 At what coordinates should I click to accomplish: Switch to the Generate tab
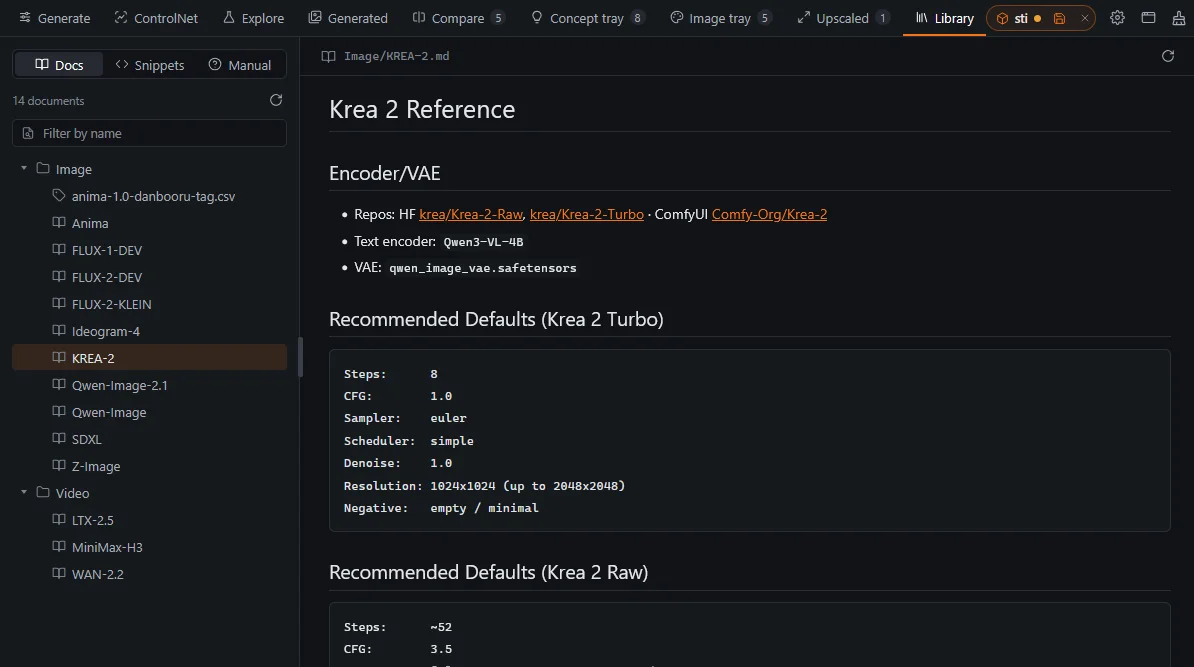54,18
